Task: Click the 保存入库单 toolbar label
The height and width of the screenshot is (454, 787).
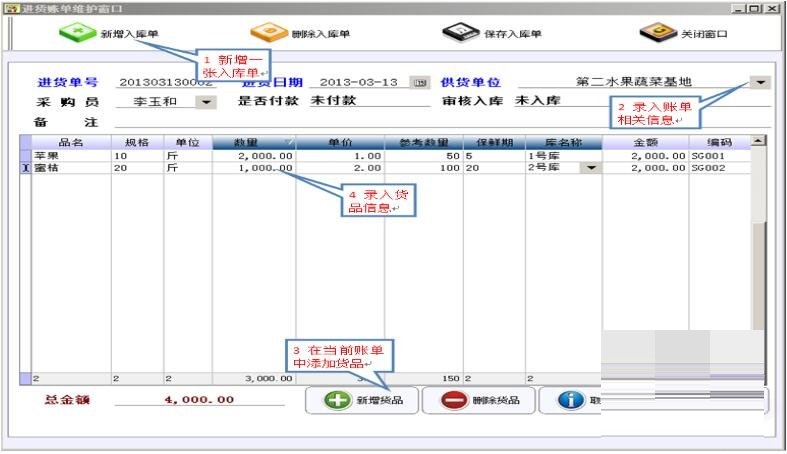Action: pos(512,34)
